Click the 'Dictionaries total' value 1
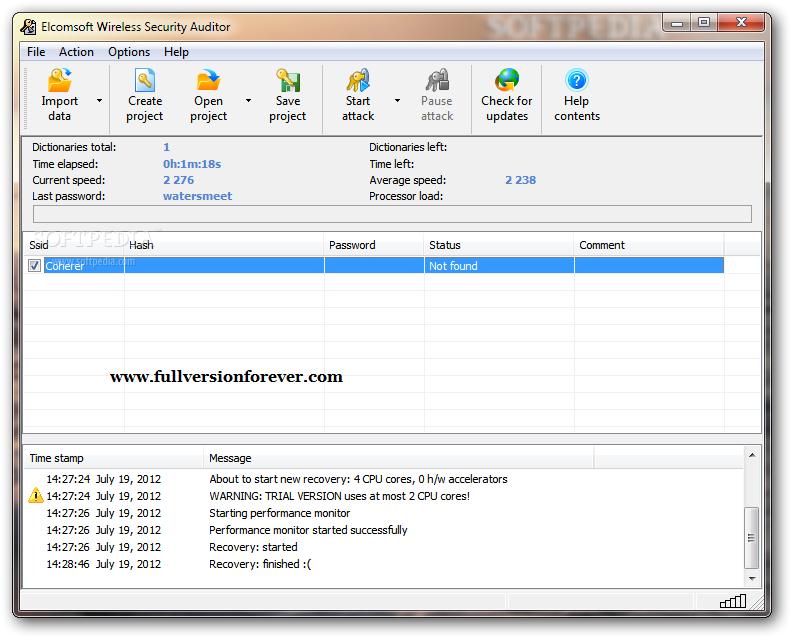 click(166, 147)
